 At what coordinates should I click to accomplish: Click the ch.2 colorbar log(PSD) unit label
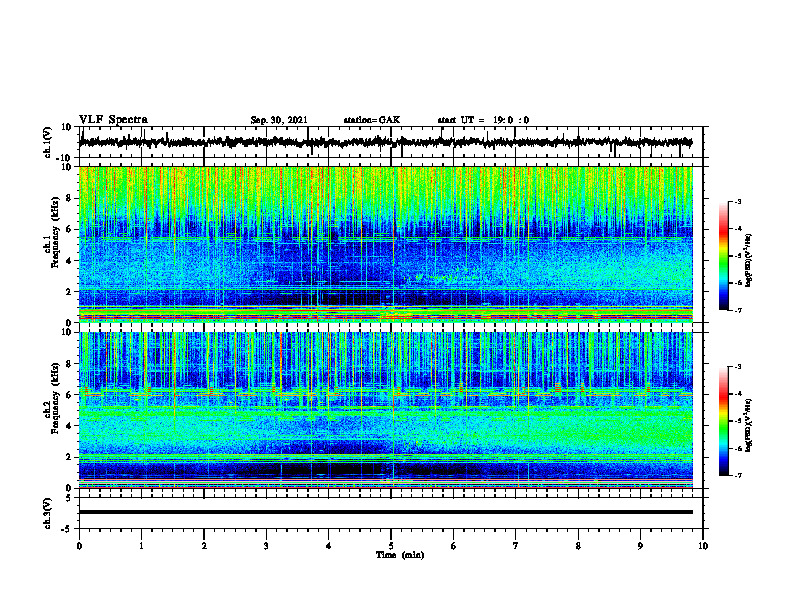748,425
